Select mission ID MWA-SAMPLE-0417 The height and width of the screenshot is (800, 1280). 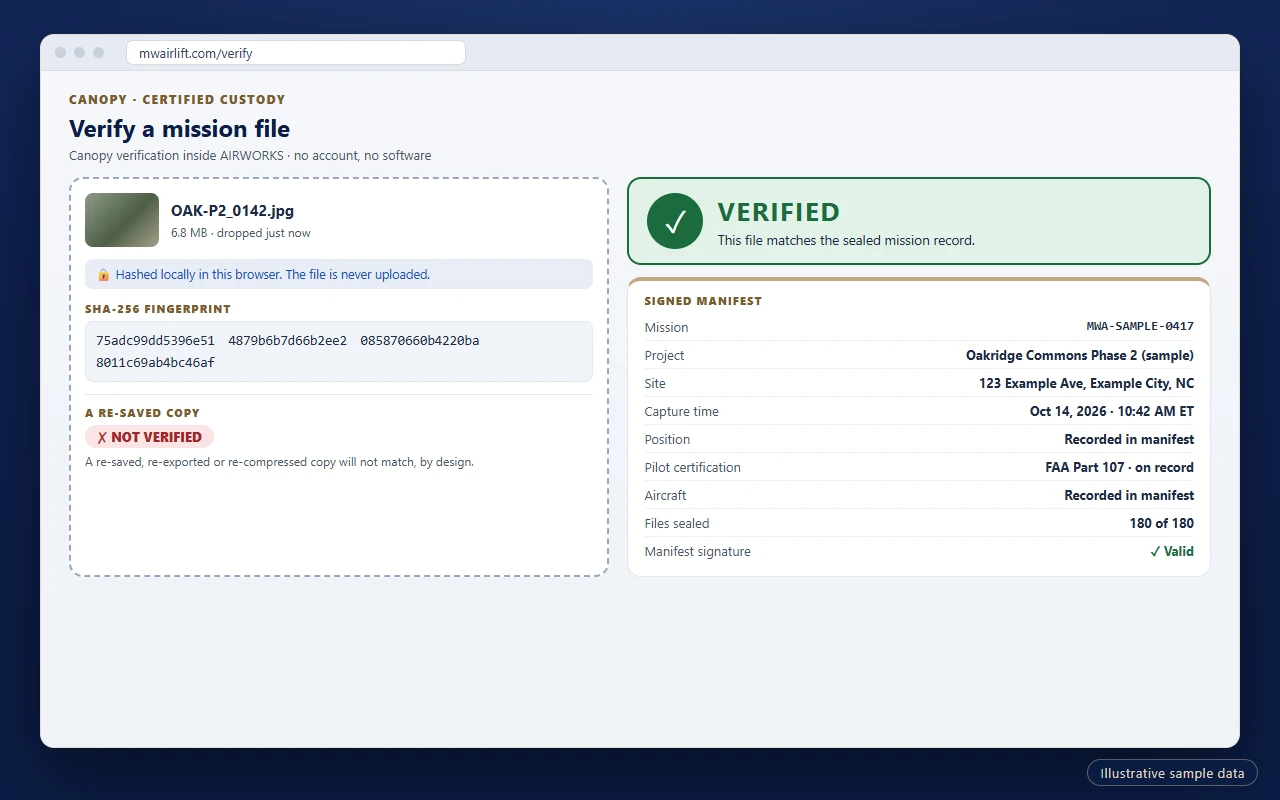(1140, 327)
